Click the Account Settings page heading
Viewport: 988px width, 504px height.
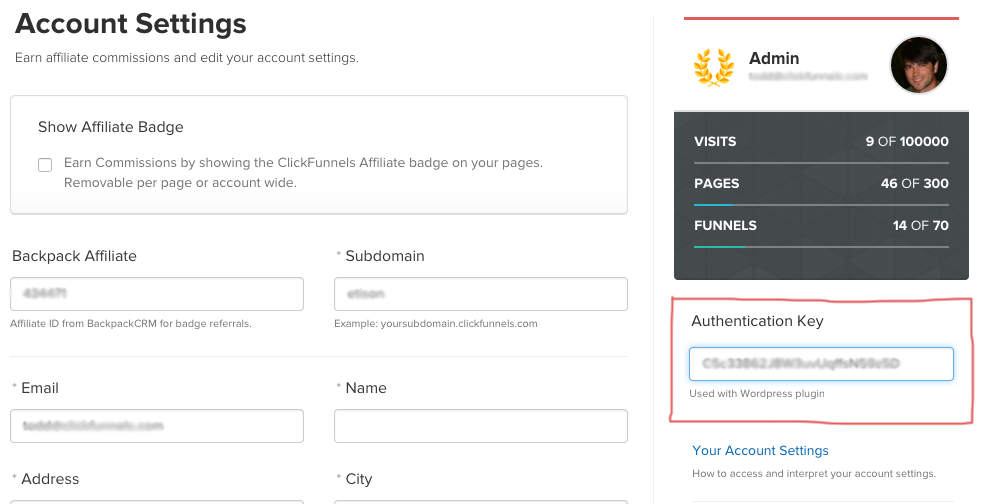pyautogui.click(x=131, y=23)
